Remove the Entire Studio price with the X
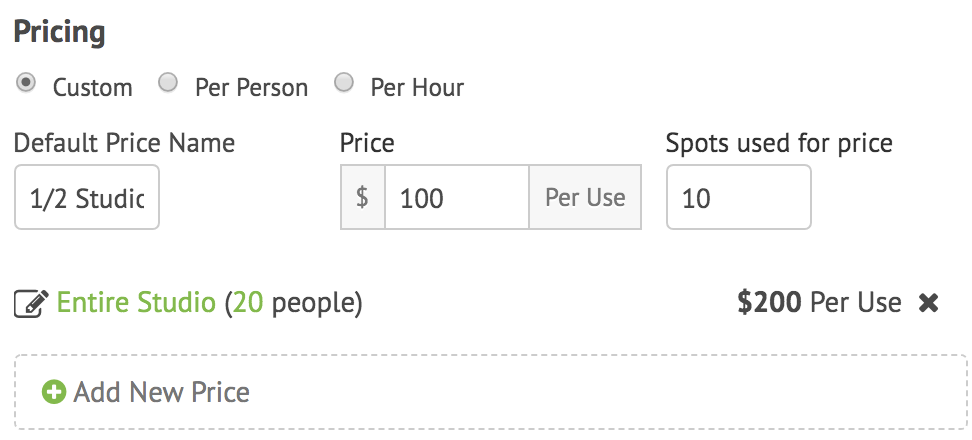 pos(928,303)
